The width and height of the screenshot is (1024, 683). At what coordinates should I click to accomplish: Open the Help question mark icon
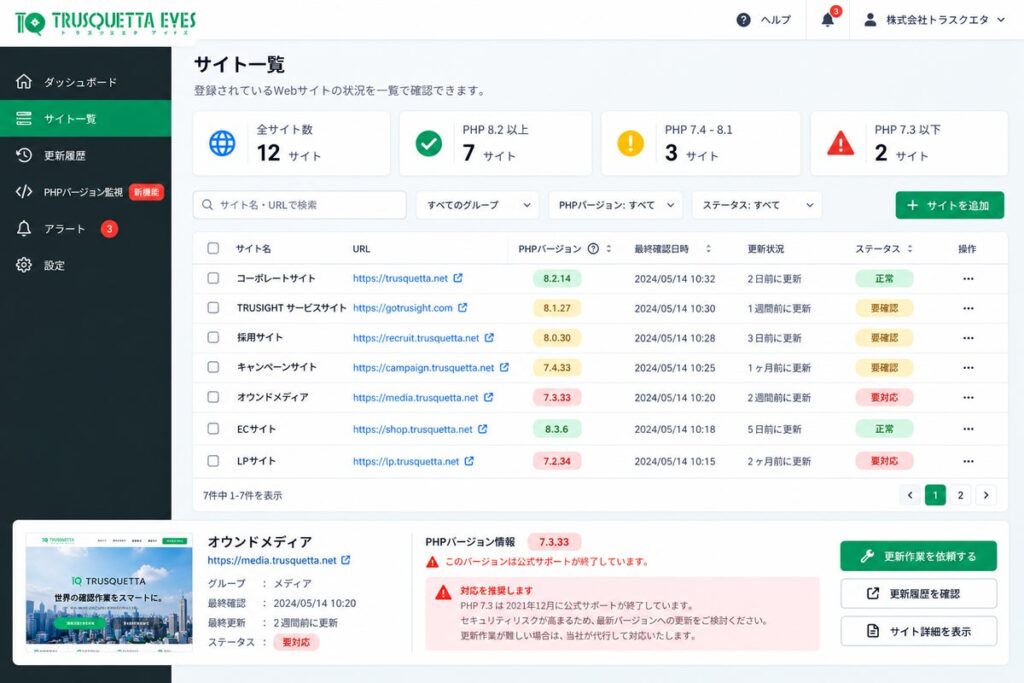(x=743, y=20)
